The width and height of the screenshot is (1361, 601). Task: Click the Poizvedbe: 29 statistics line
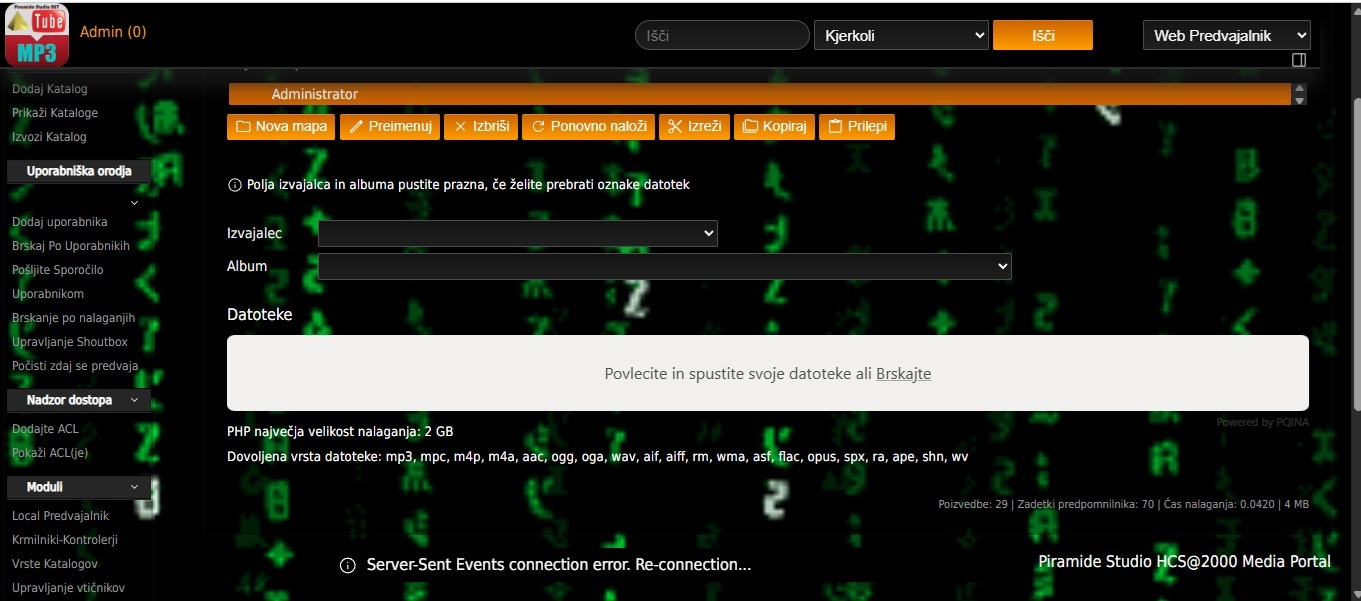tap(1123, 504)
